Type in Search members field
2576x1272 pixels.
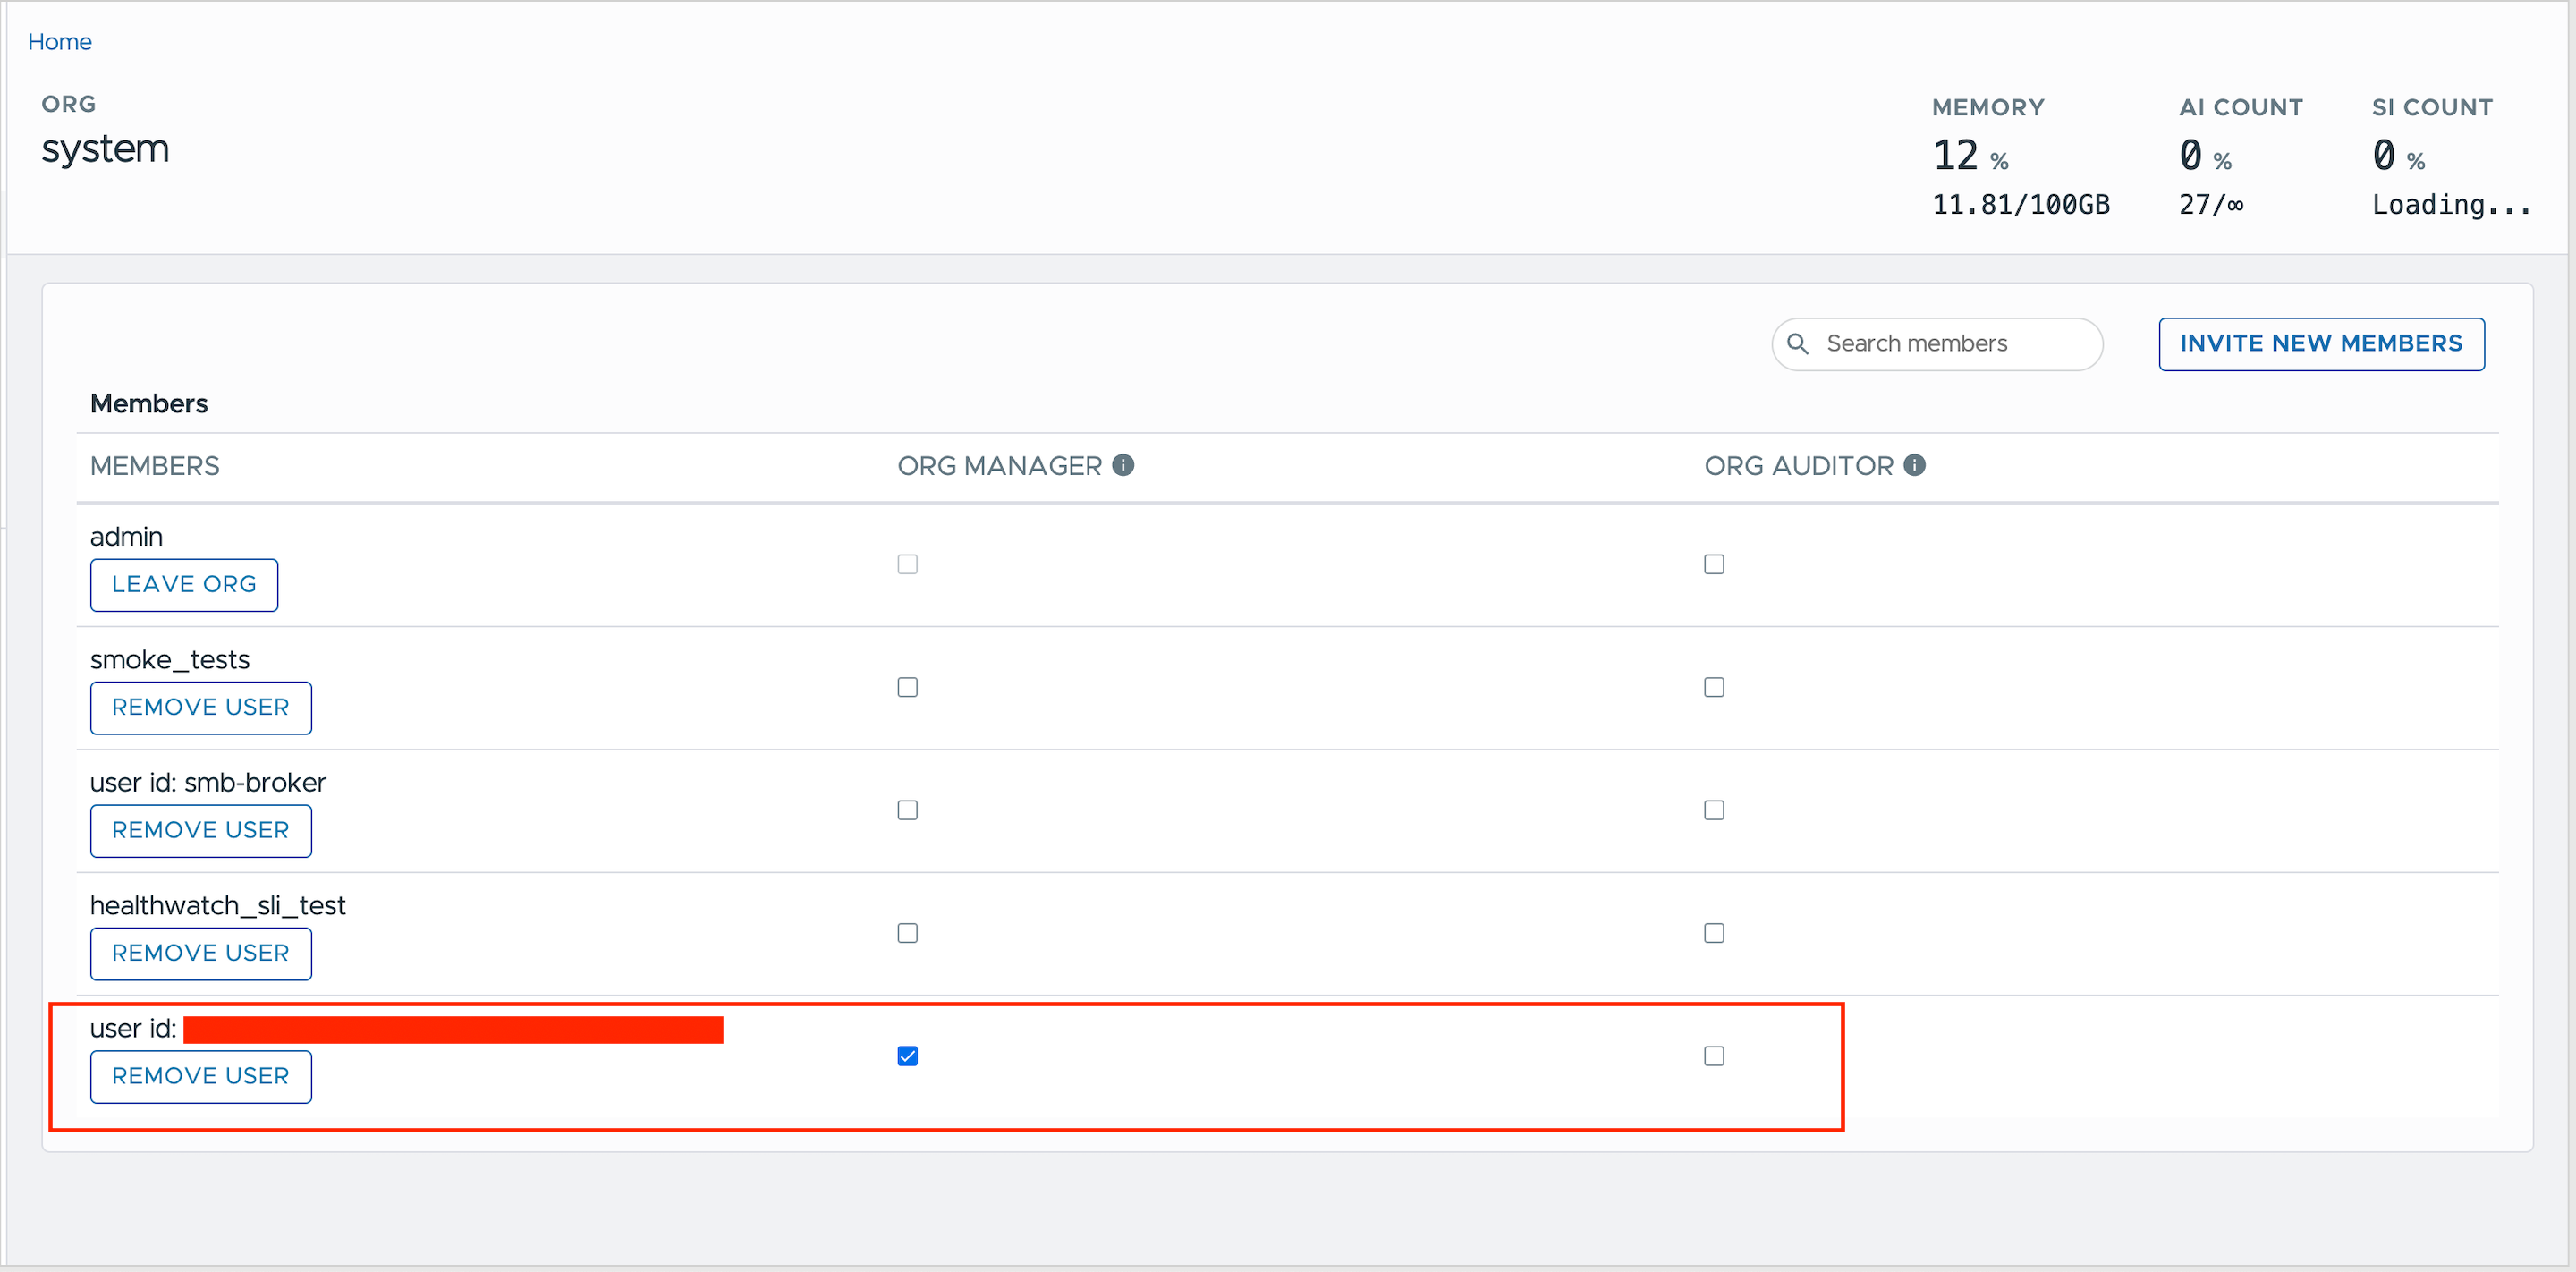point(1950,344)
